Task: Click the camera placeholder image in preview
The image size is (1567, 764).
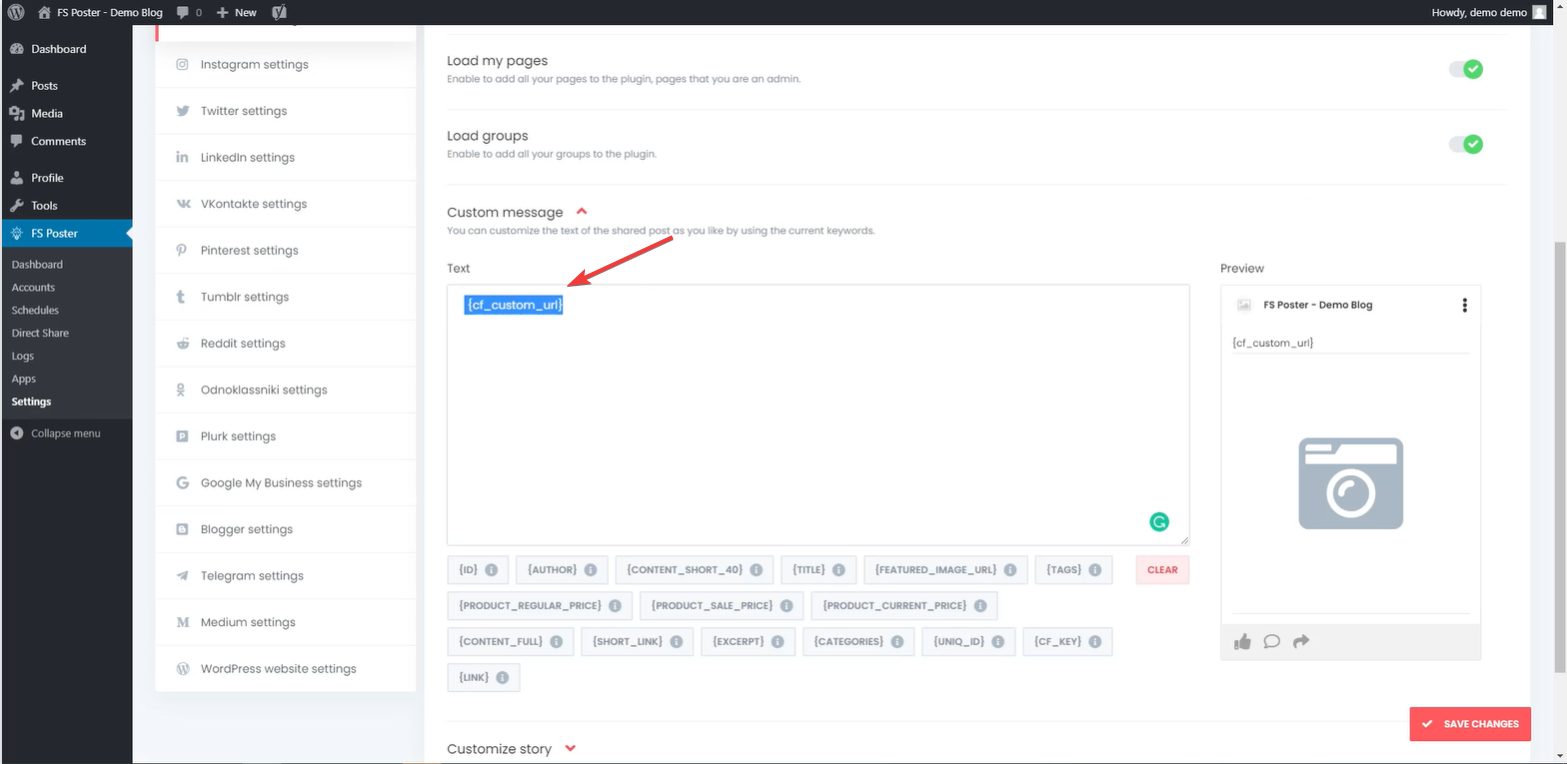Action: click(x=1350, y=484)
